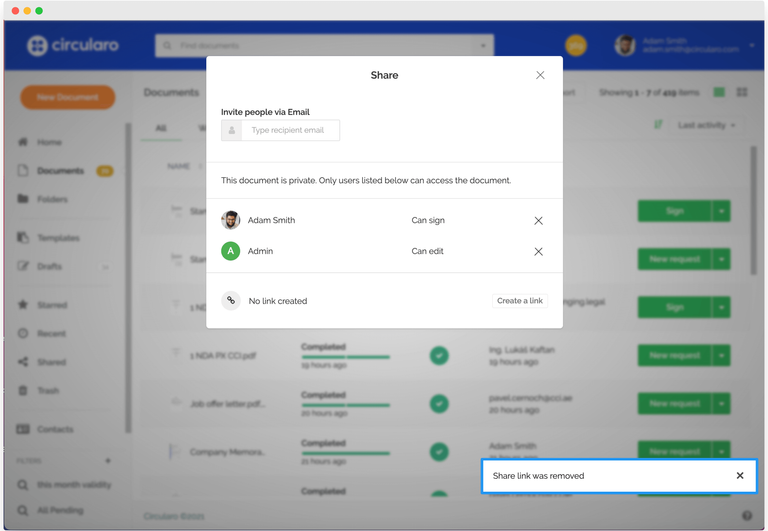
Task: Click the green Admin avatar icon
Action: [x=231, y=251]
